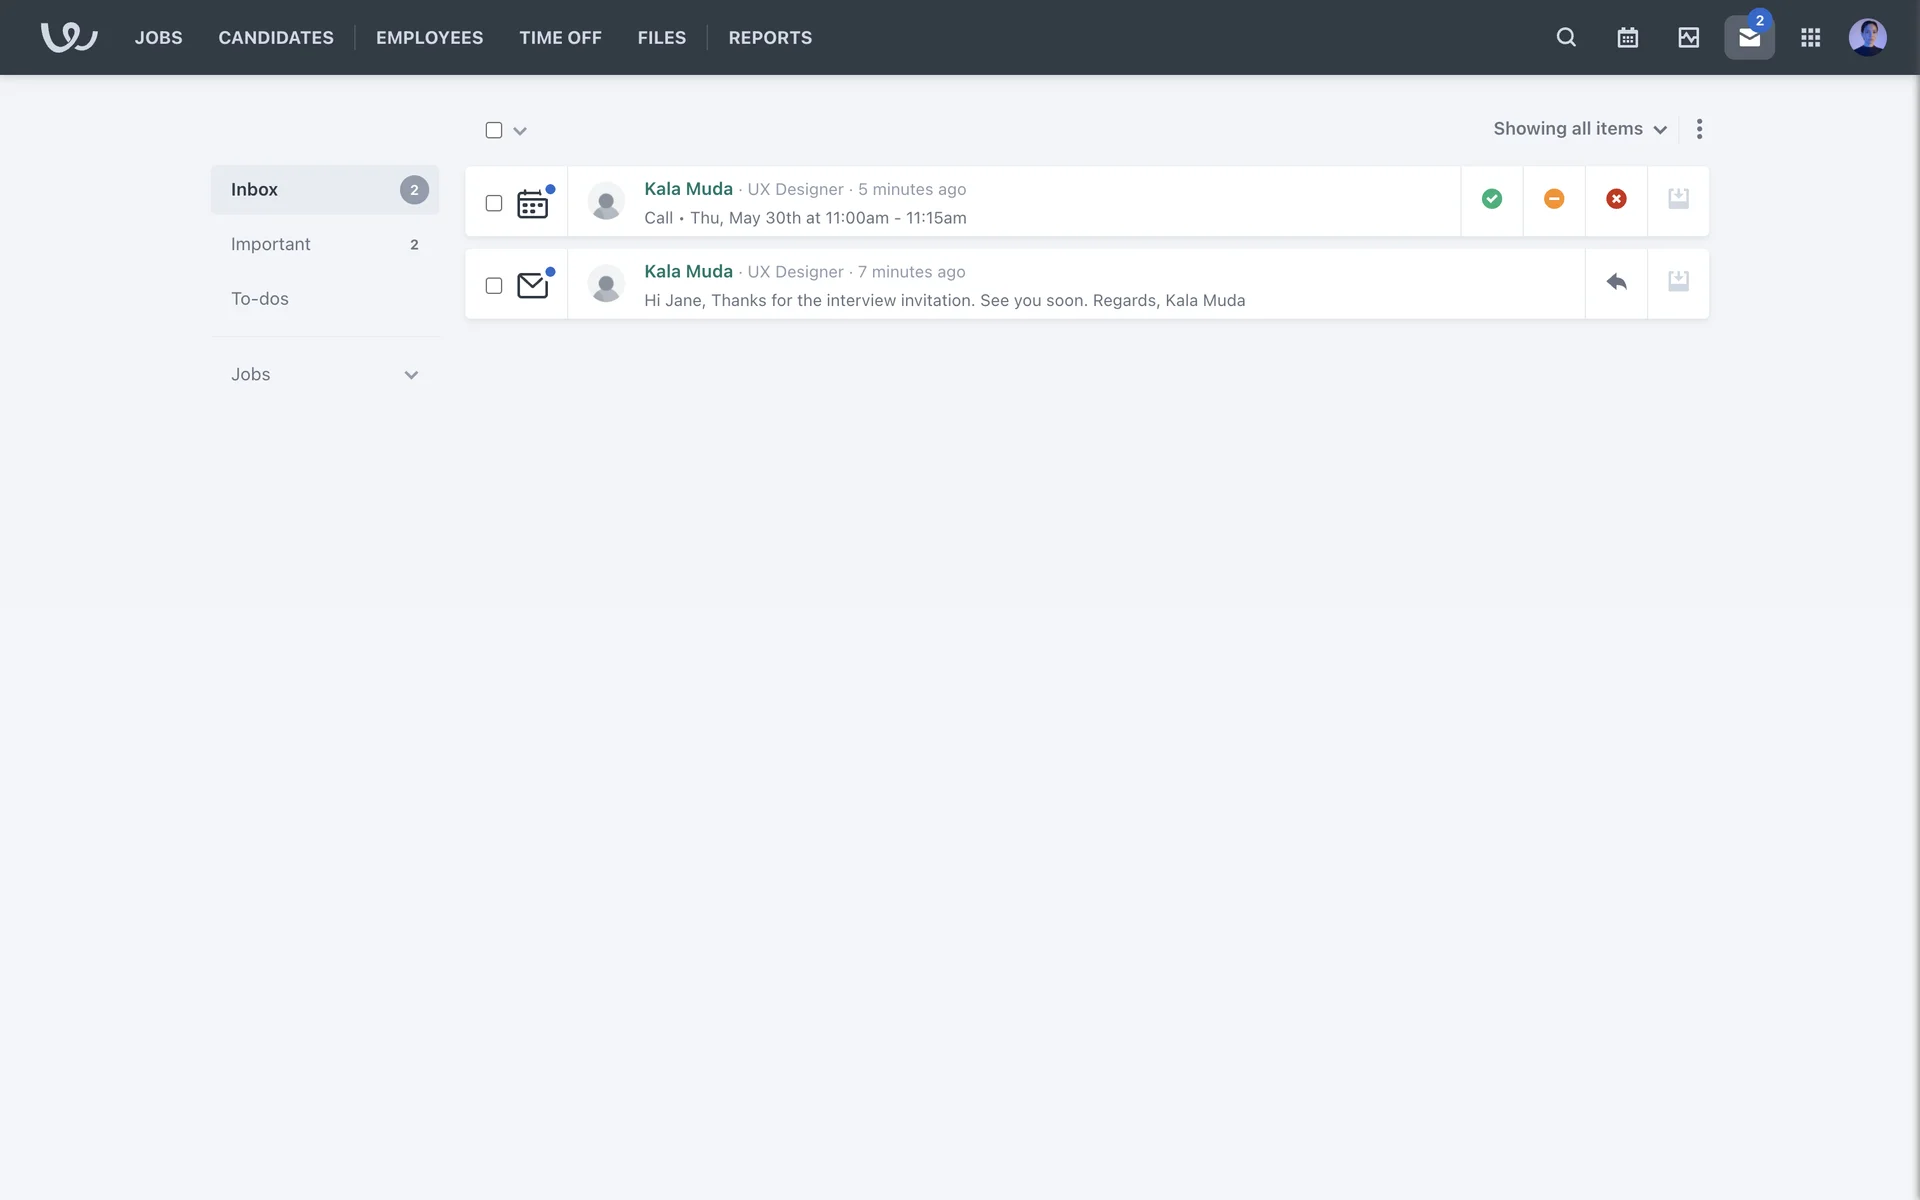Open the reports chart icon in the top bar
The height and width of the screenshot is (1200, 1920).
click(x=1688, y=37)
